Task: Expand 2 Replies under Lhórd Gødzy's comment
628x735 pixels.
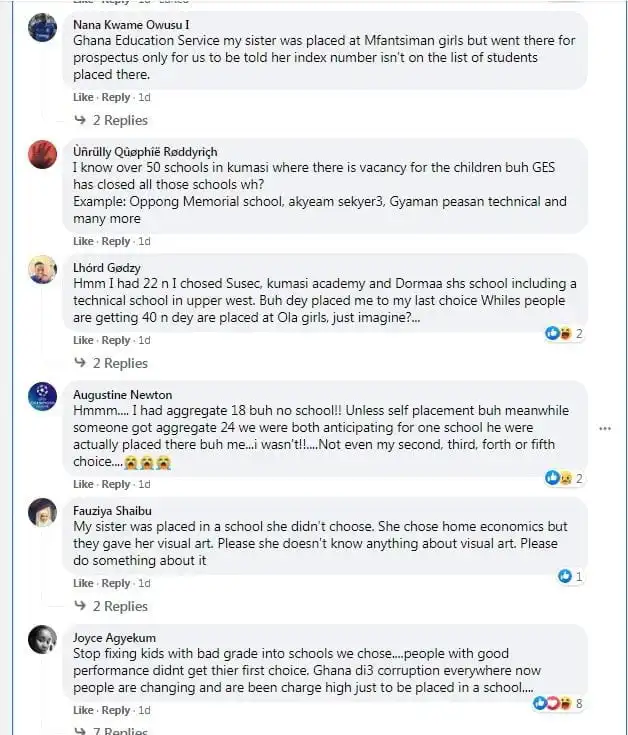Action: click(118, 363)
